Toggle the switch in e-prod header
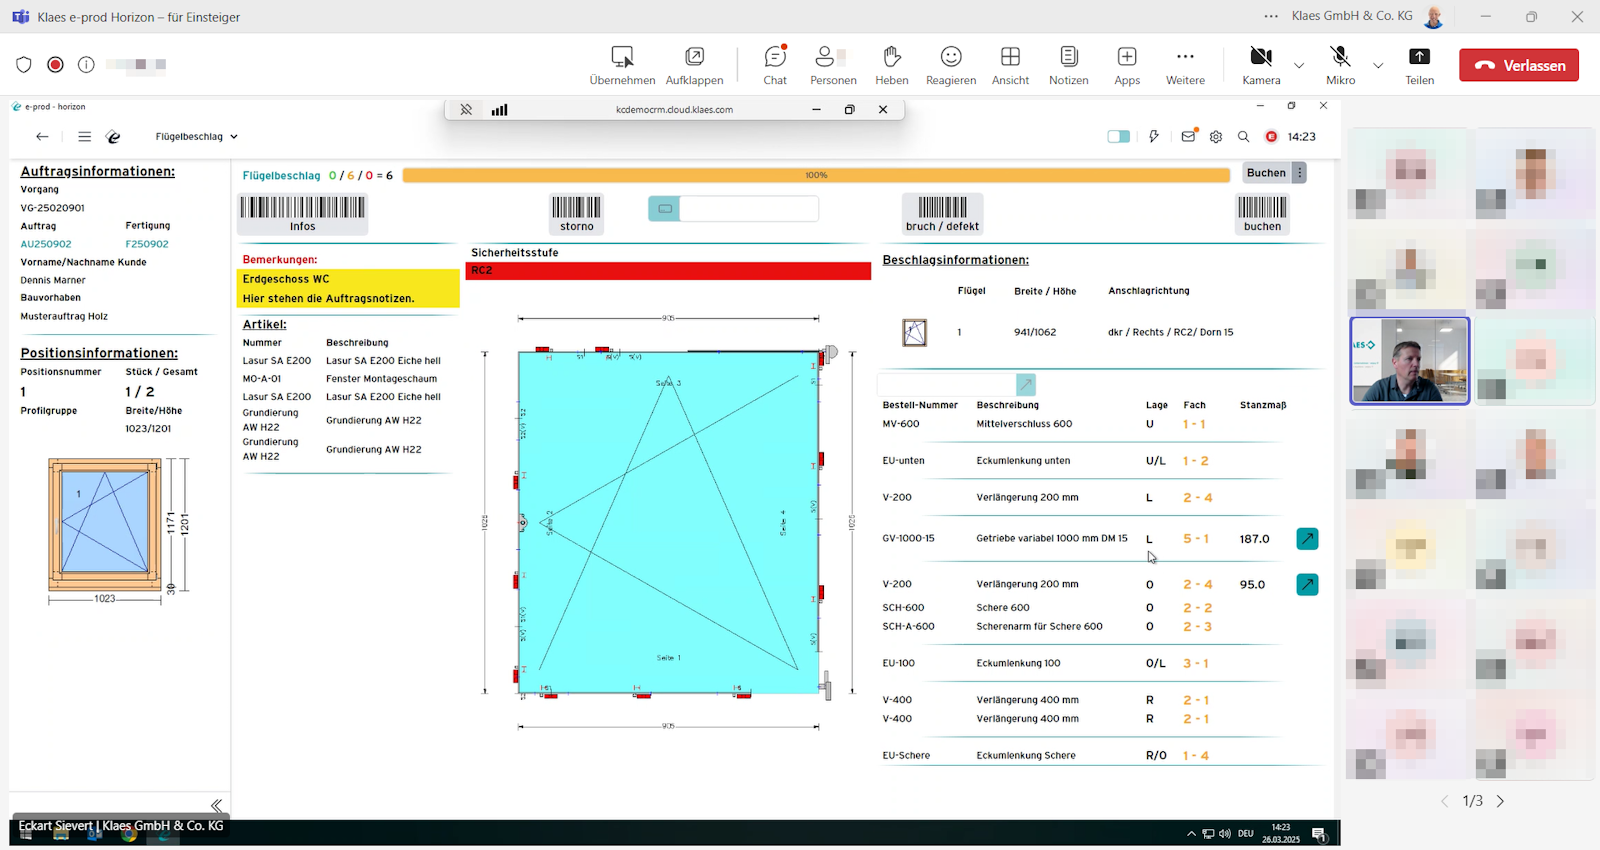The width and height of the screenshot is (1600, 850). [x=1118, y=137]
